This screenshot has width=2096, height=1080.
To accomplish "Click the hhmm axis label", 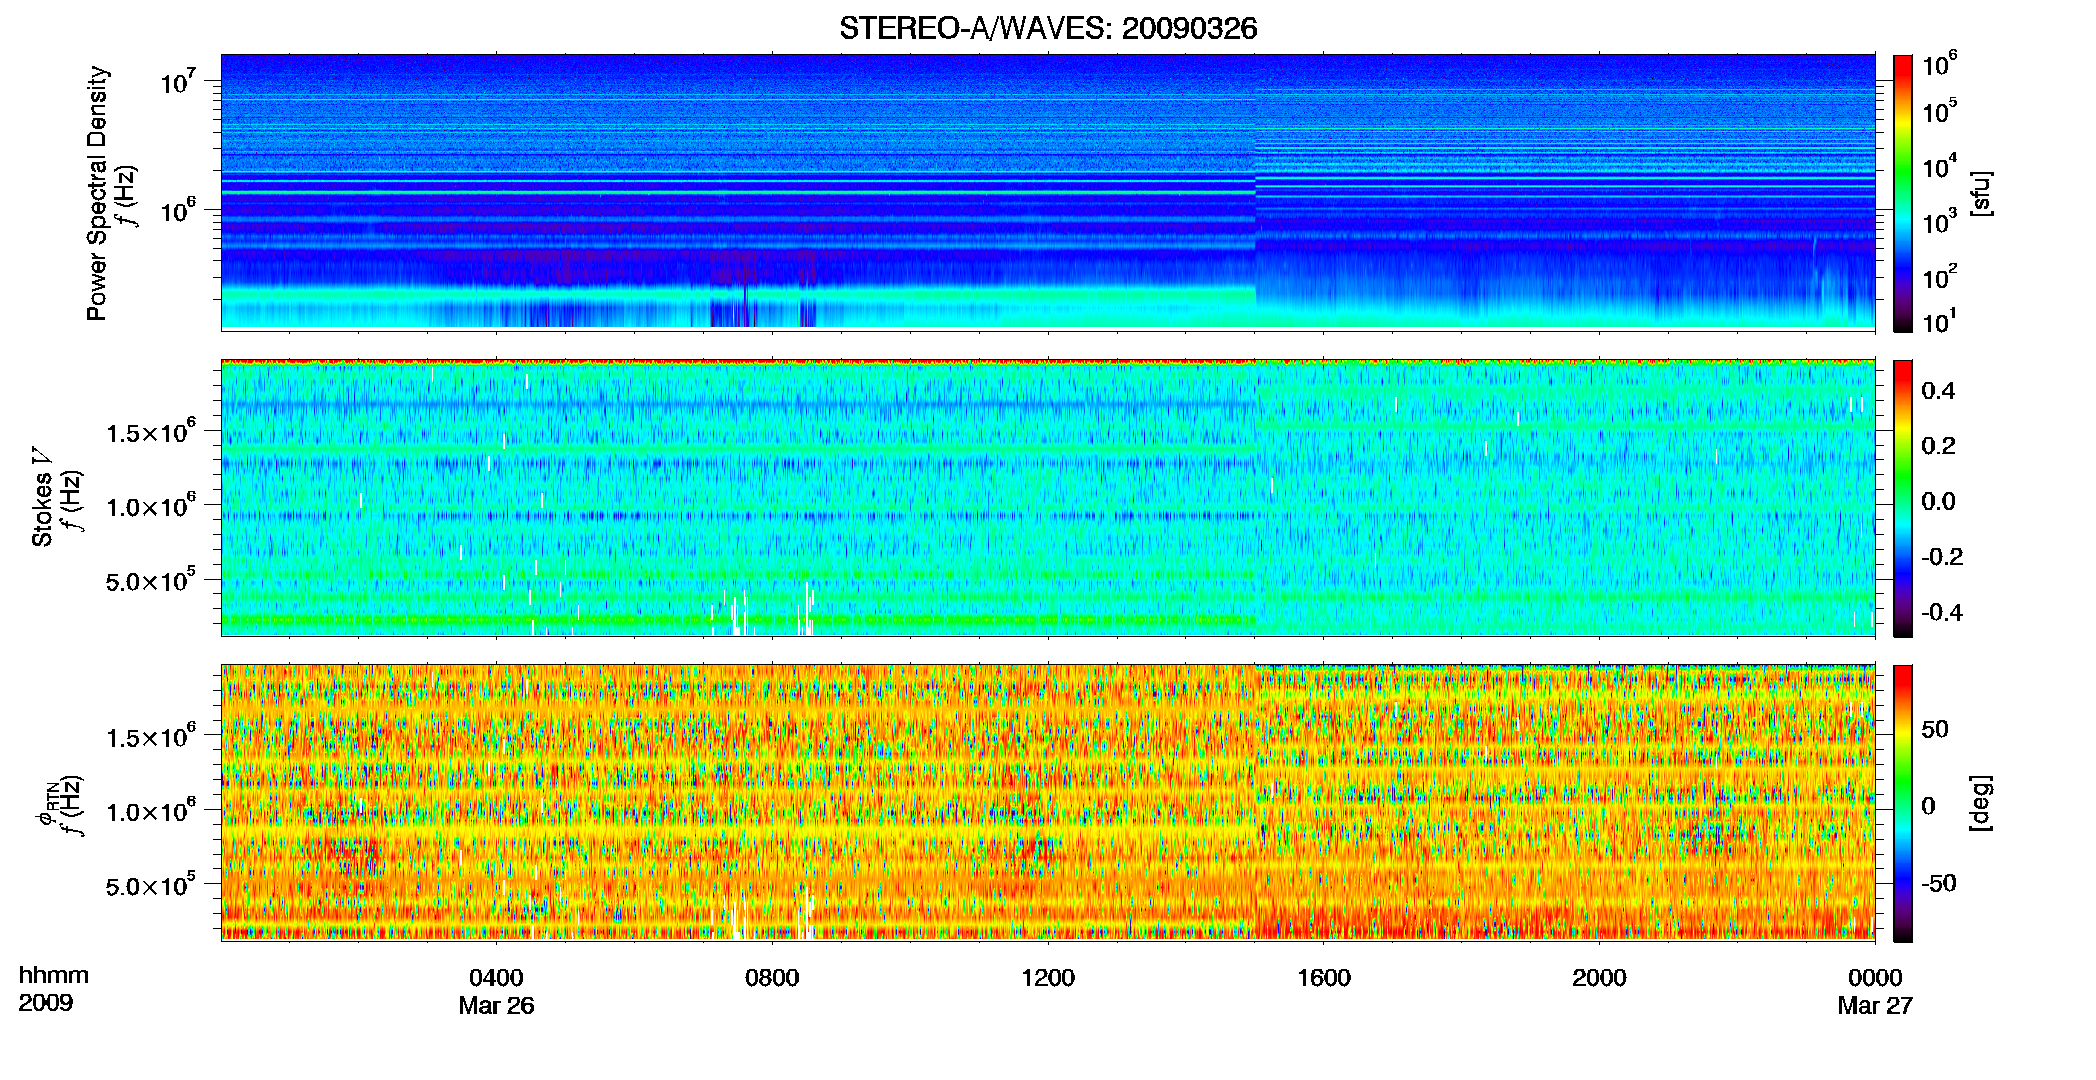I will point(54,975).
